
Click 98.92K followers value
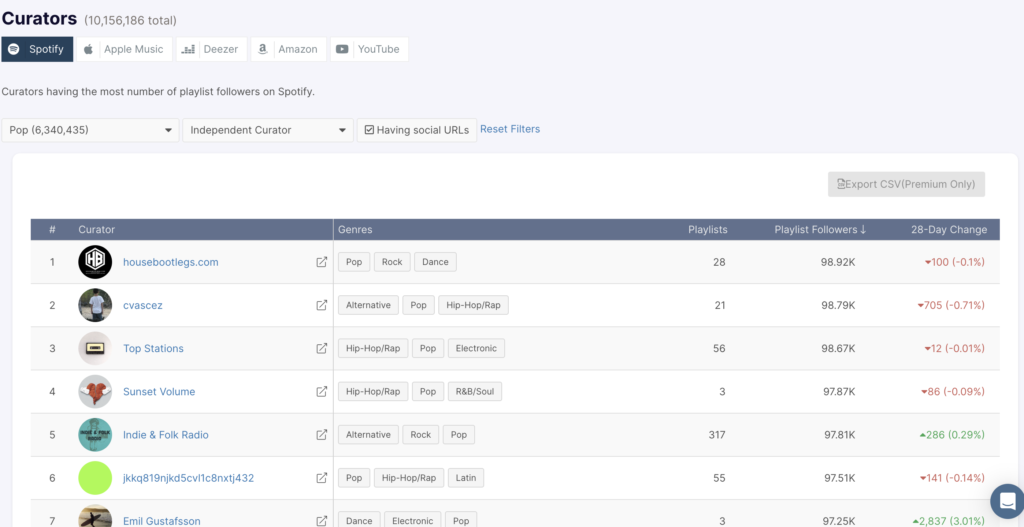(838, 262)
